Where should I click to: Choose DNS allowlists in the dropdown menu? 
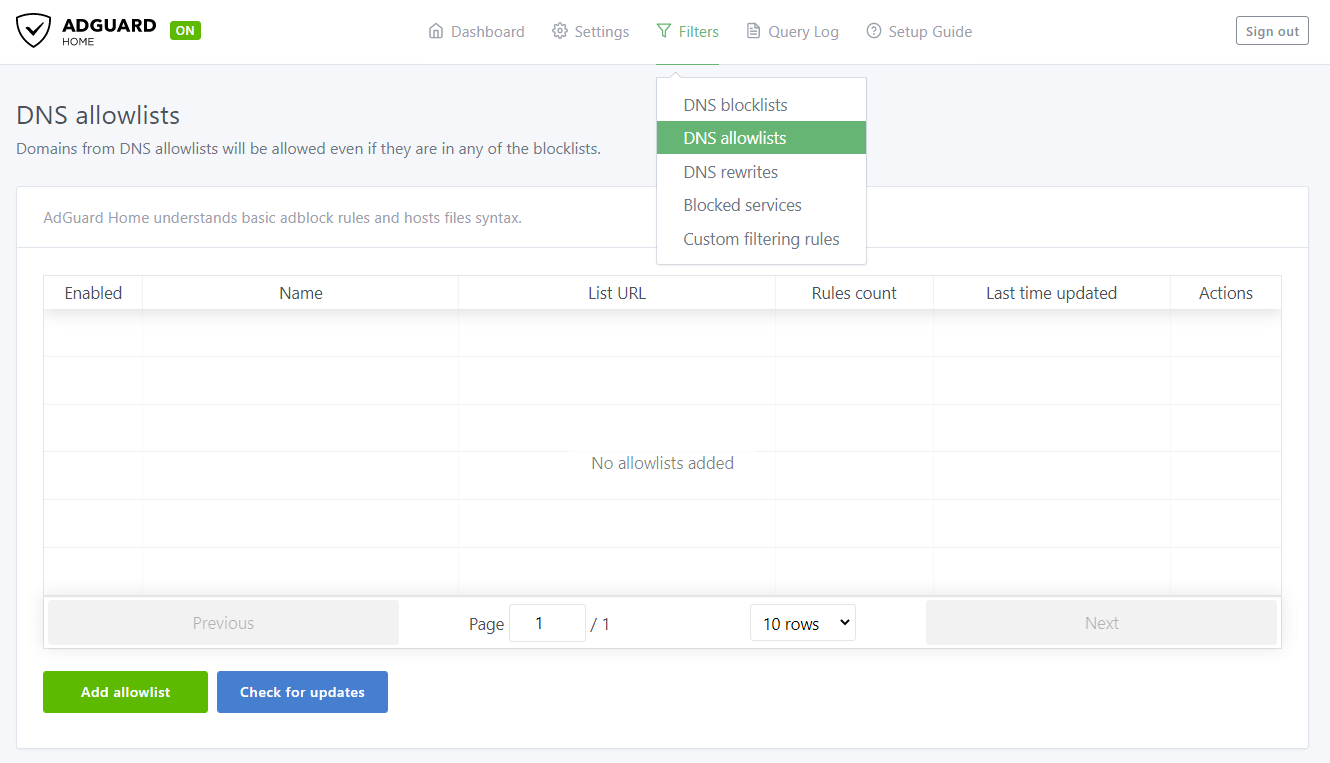point(735,138)
